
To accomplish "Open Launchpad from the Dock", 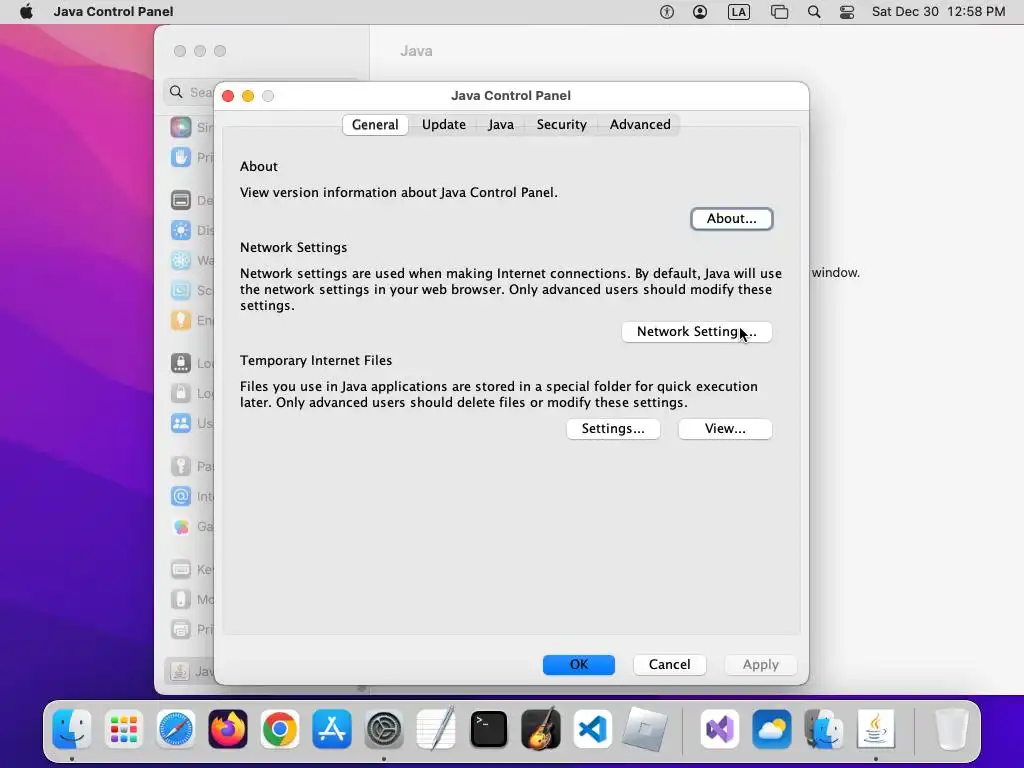I will pos(123,729).
